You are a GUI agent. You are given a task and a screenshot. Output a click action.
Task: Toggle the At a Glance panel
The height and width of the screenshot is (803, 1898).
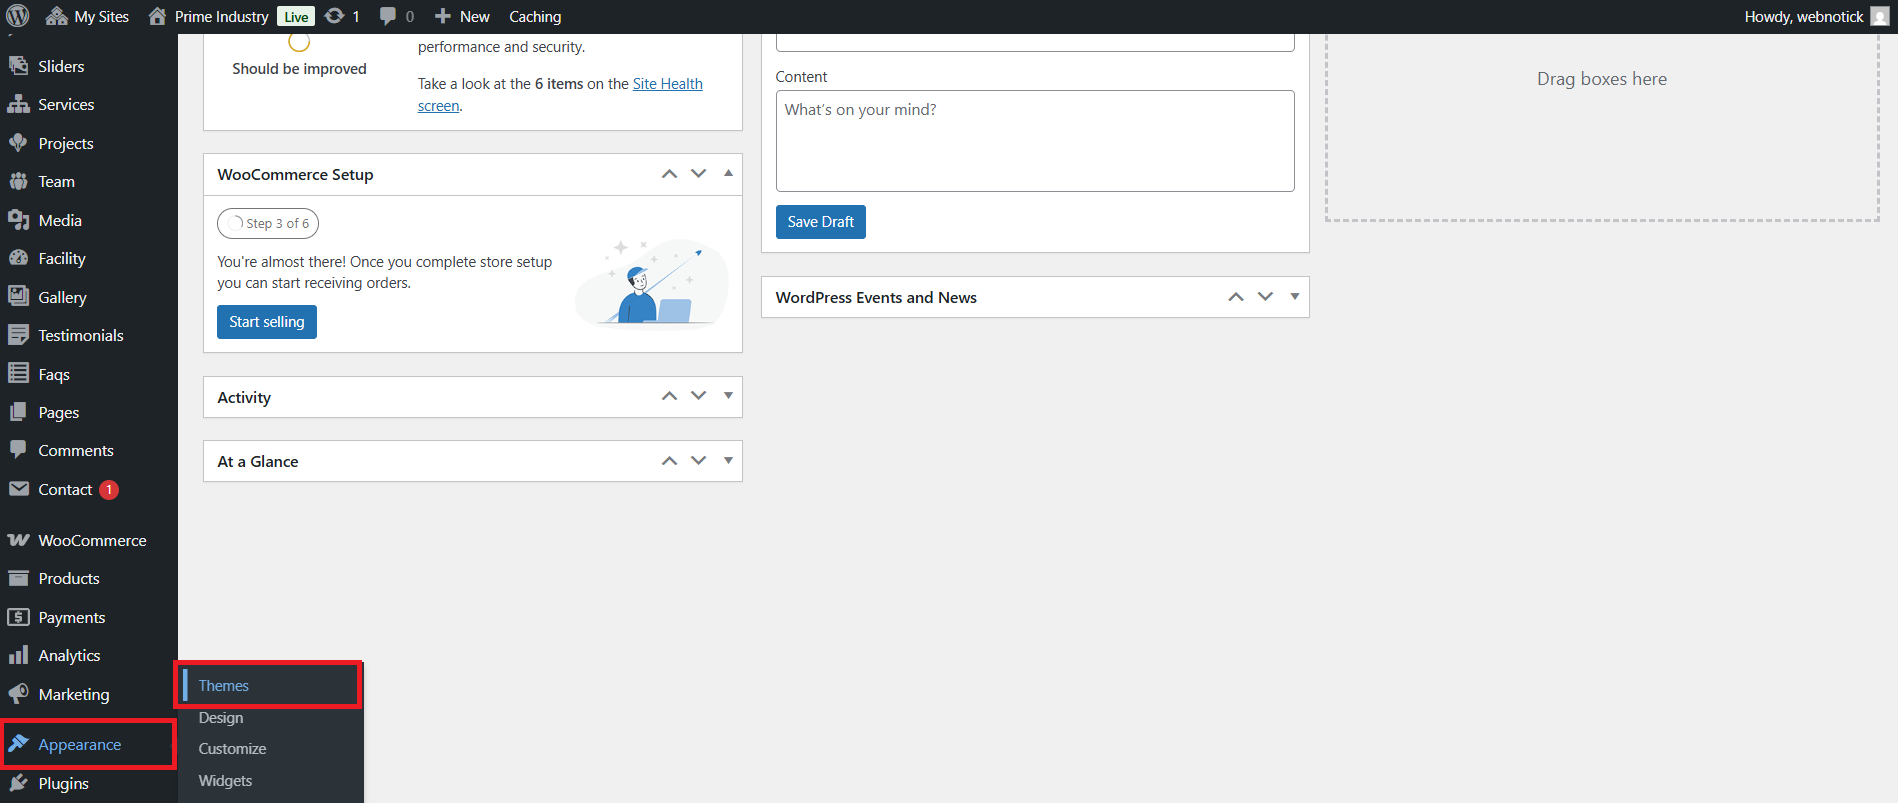coord(728,461)
